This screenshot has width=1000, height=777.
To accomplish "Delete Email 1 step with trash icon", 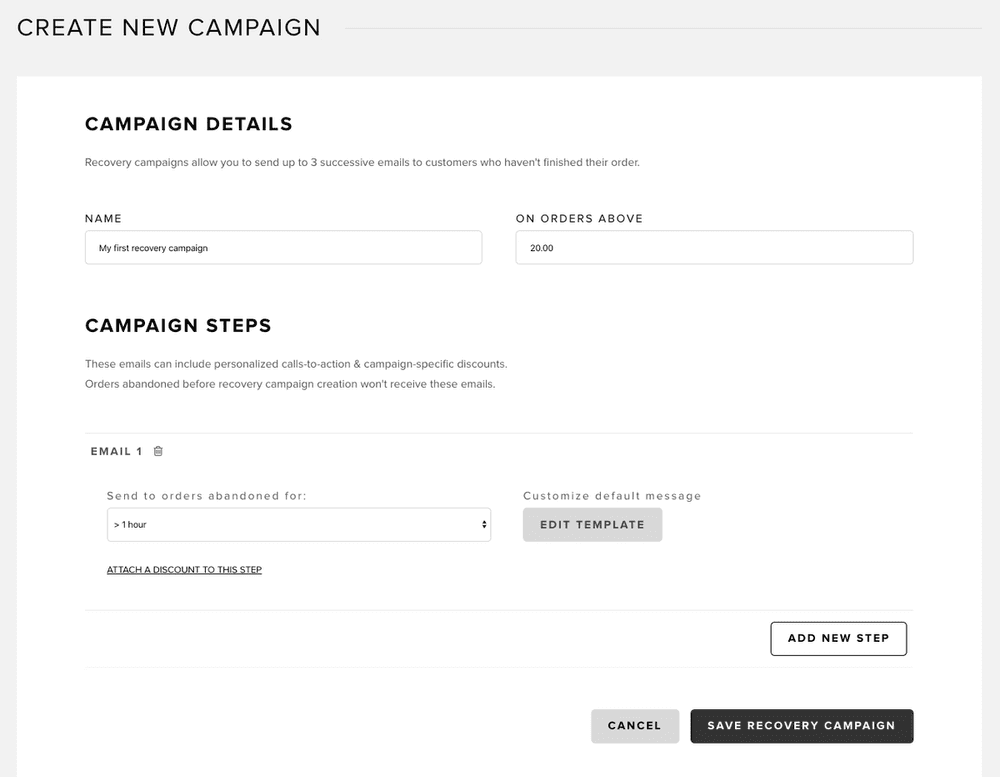I will tap(158, 451).
